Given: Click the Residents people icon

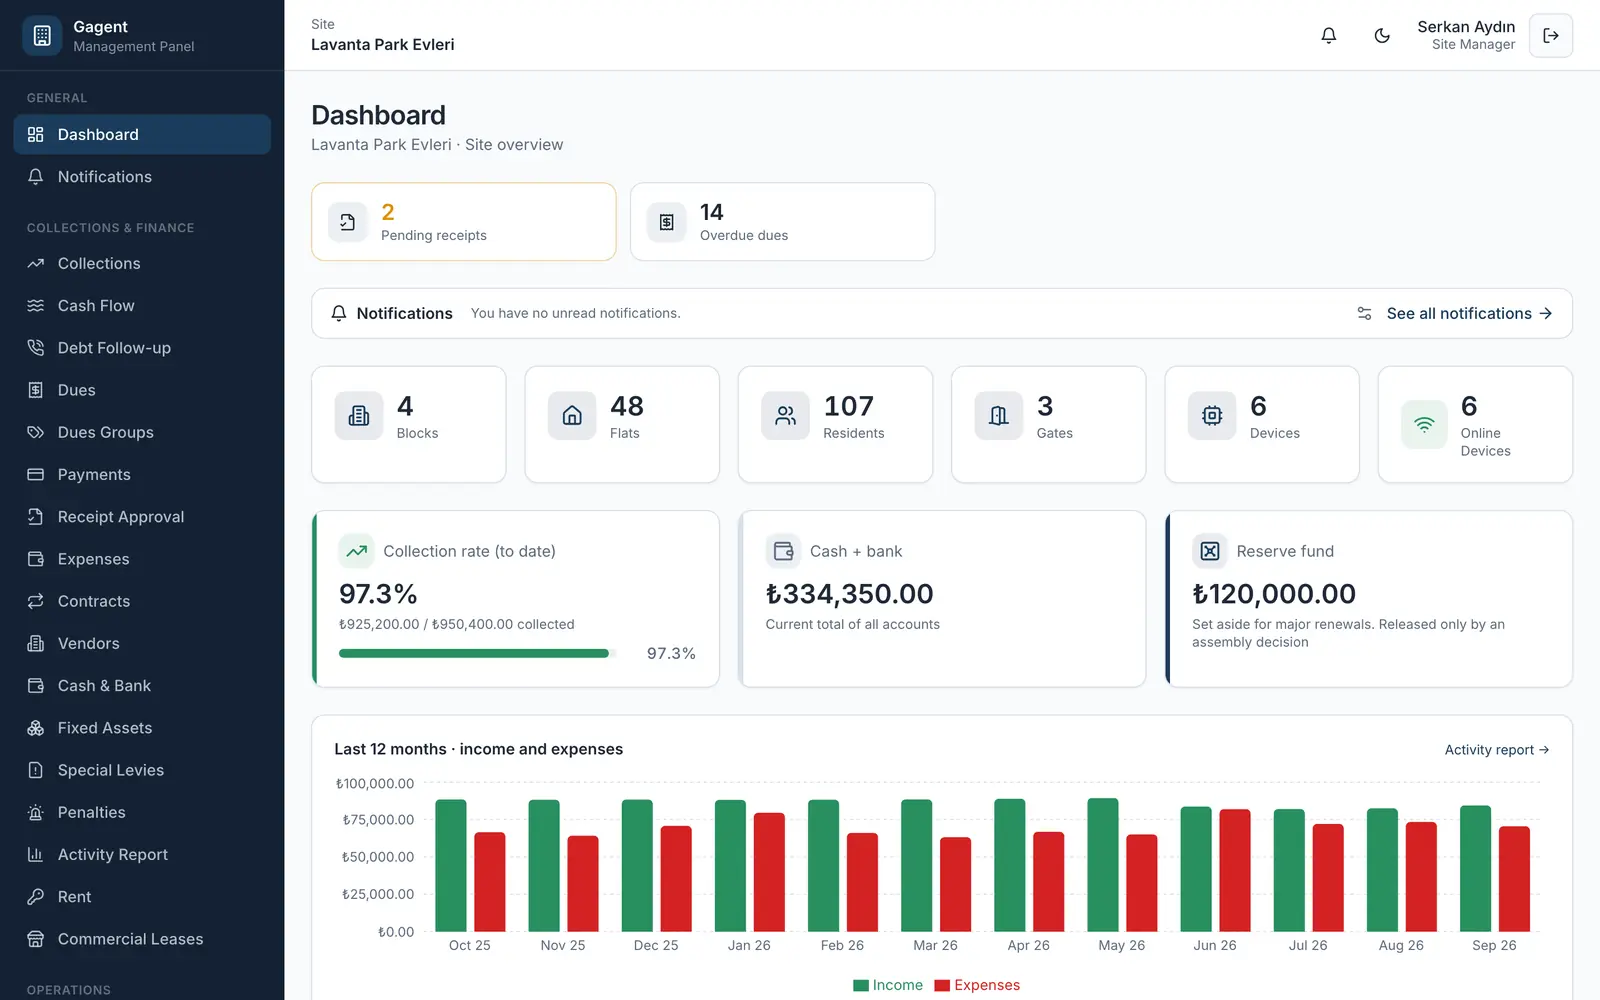Looking at the screenshot, I should click(785, 415).
